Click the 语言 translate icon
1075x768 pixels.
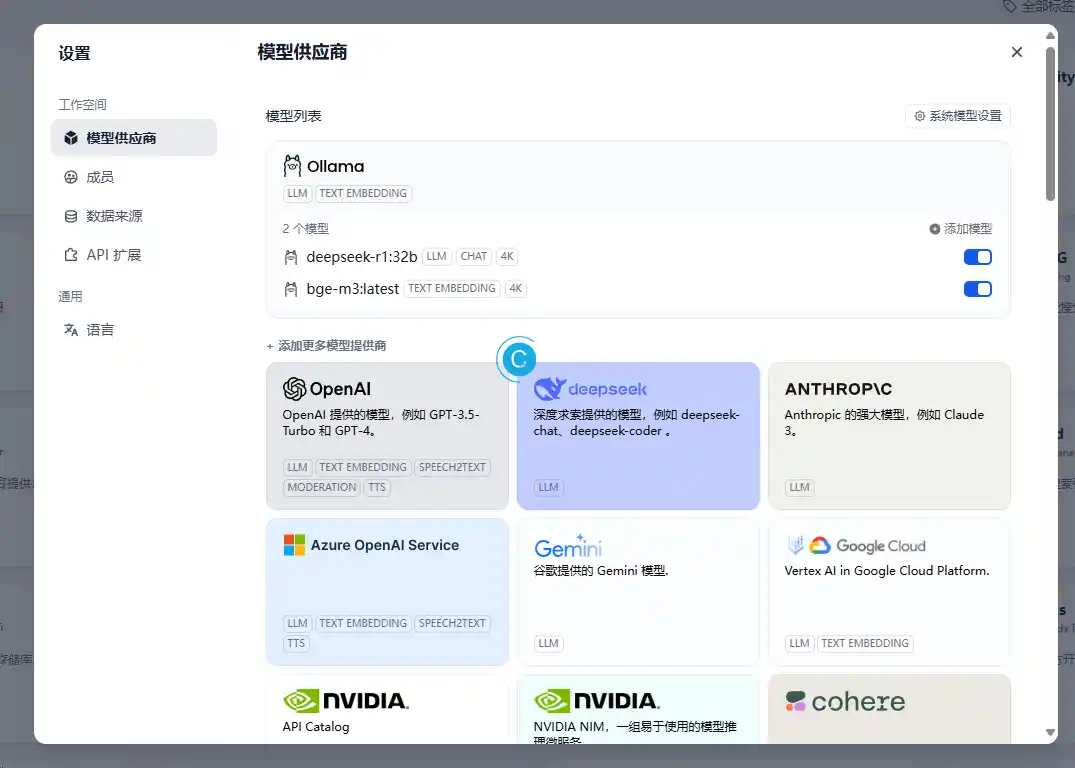click(x=71, y=330)
